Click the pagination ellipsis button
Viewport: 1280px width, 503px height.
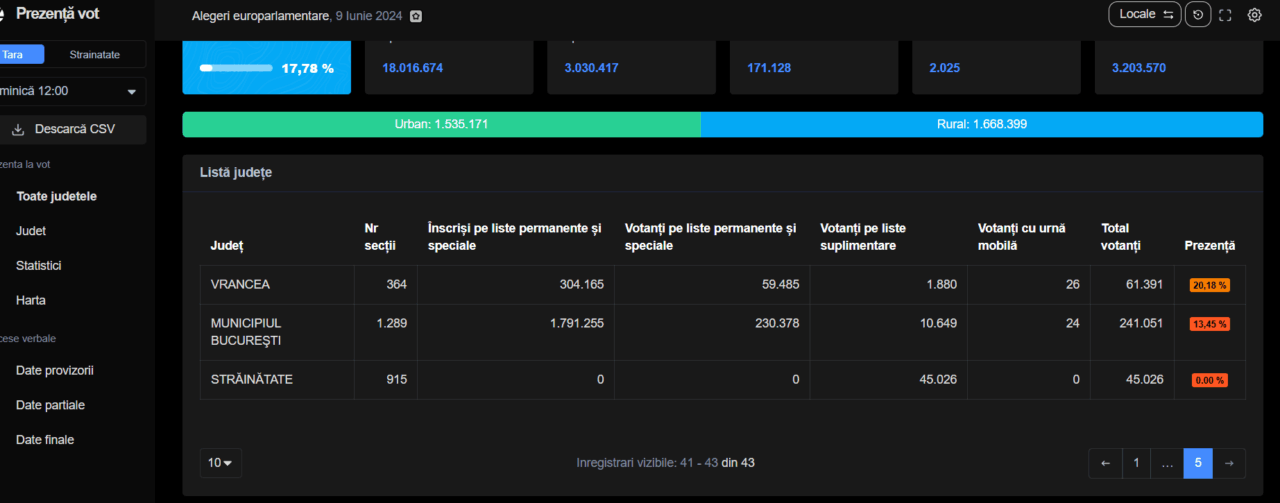[1166, 463]
